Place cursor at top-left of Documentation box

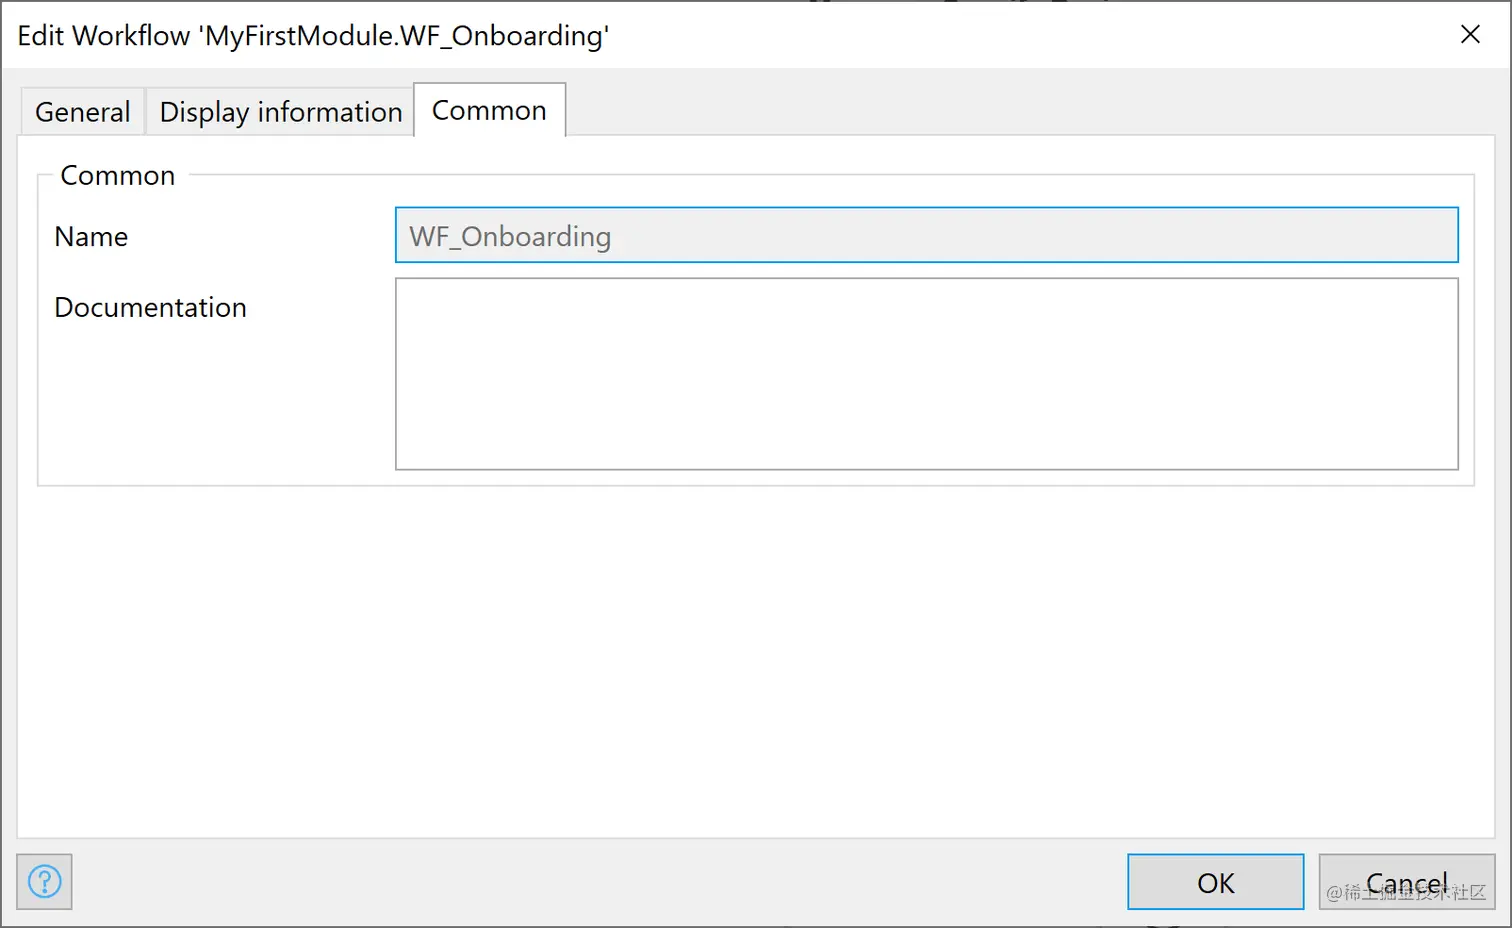pos(406,290)
